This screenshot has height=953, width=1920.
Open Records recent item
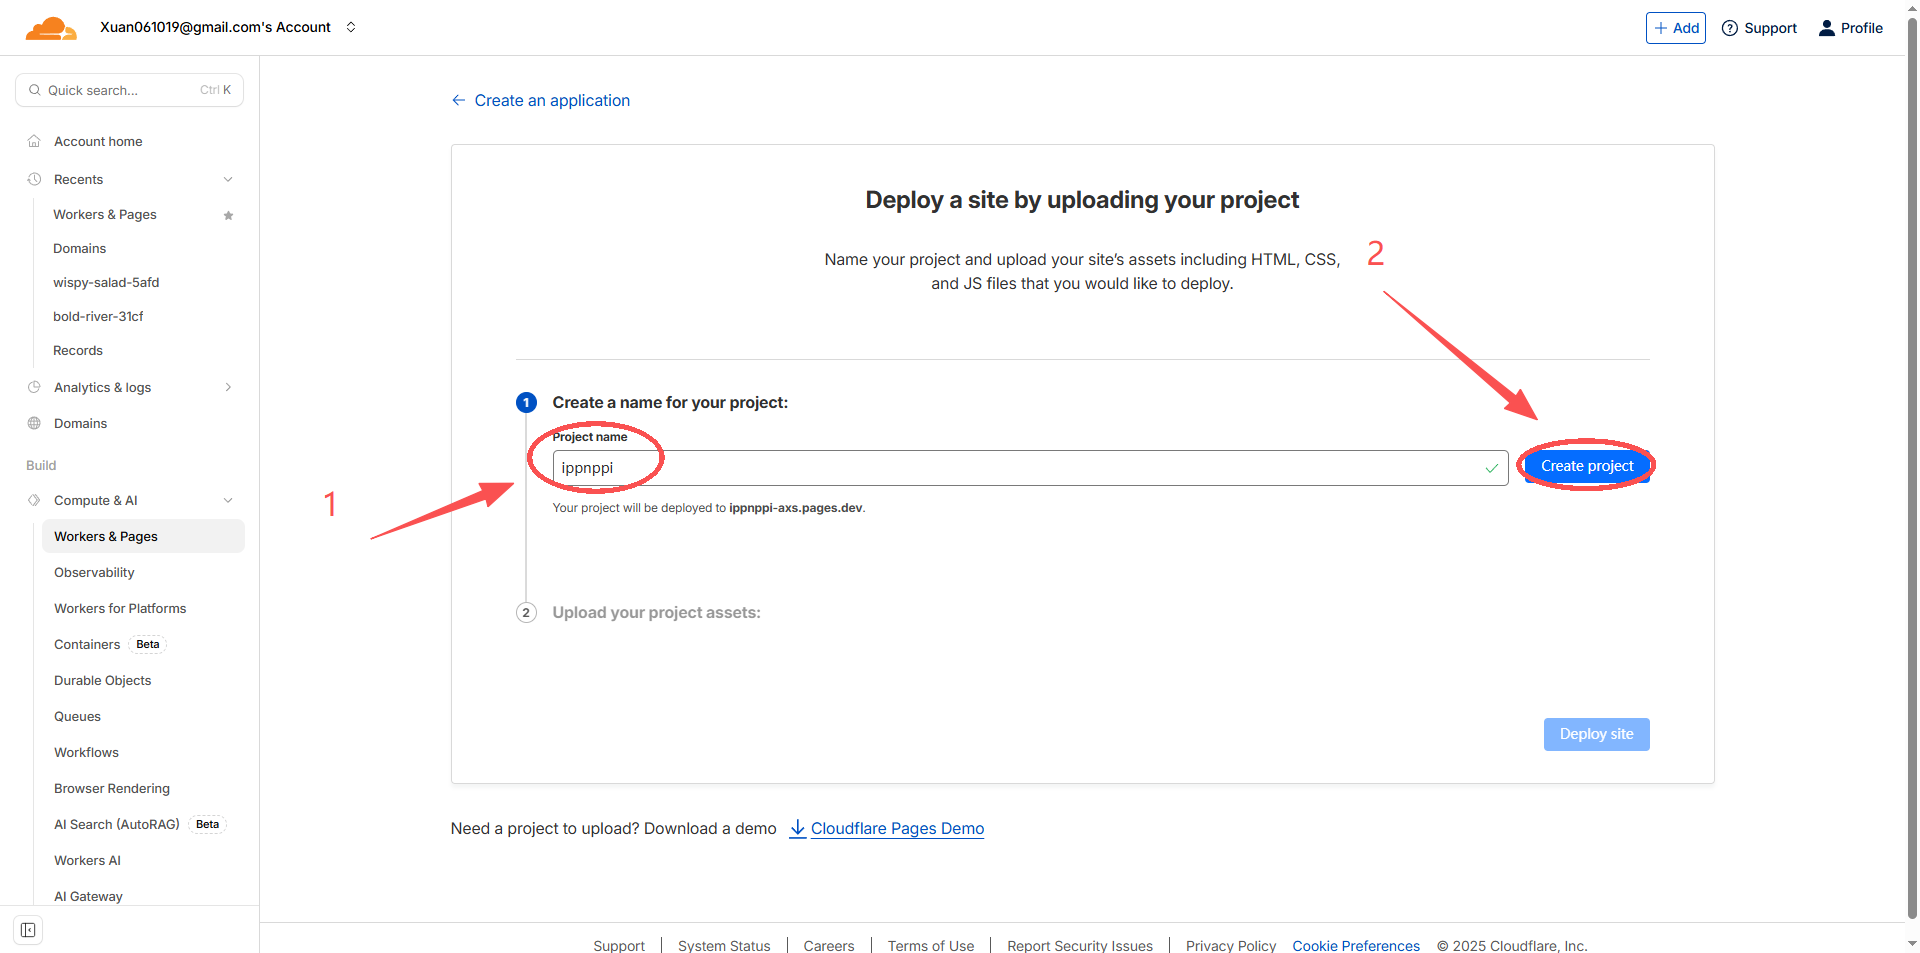78,350
